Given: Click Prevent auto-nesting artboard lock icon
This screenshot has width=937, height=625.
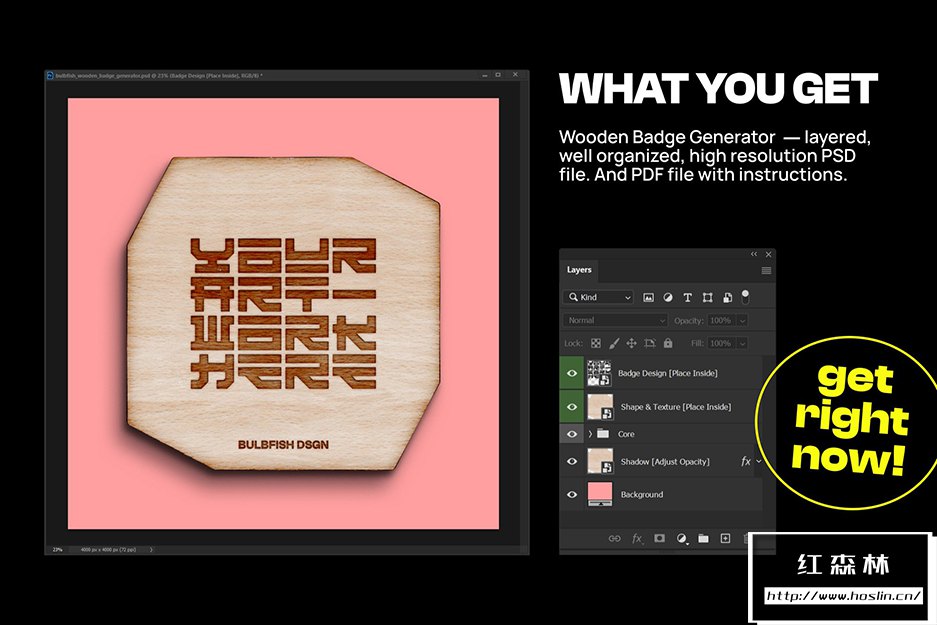Looking at the screenshot, I should [650, 344].
